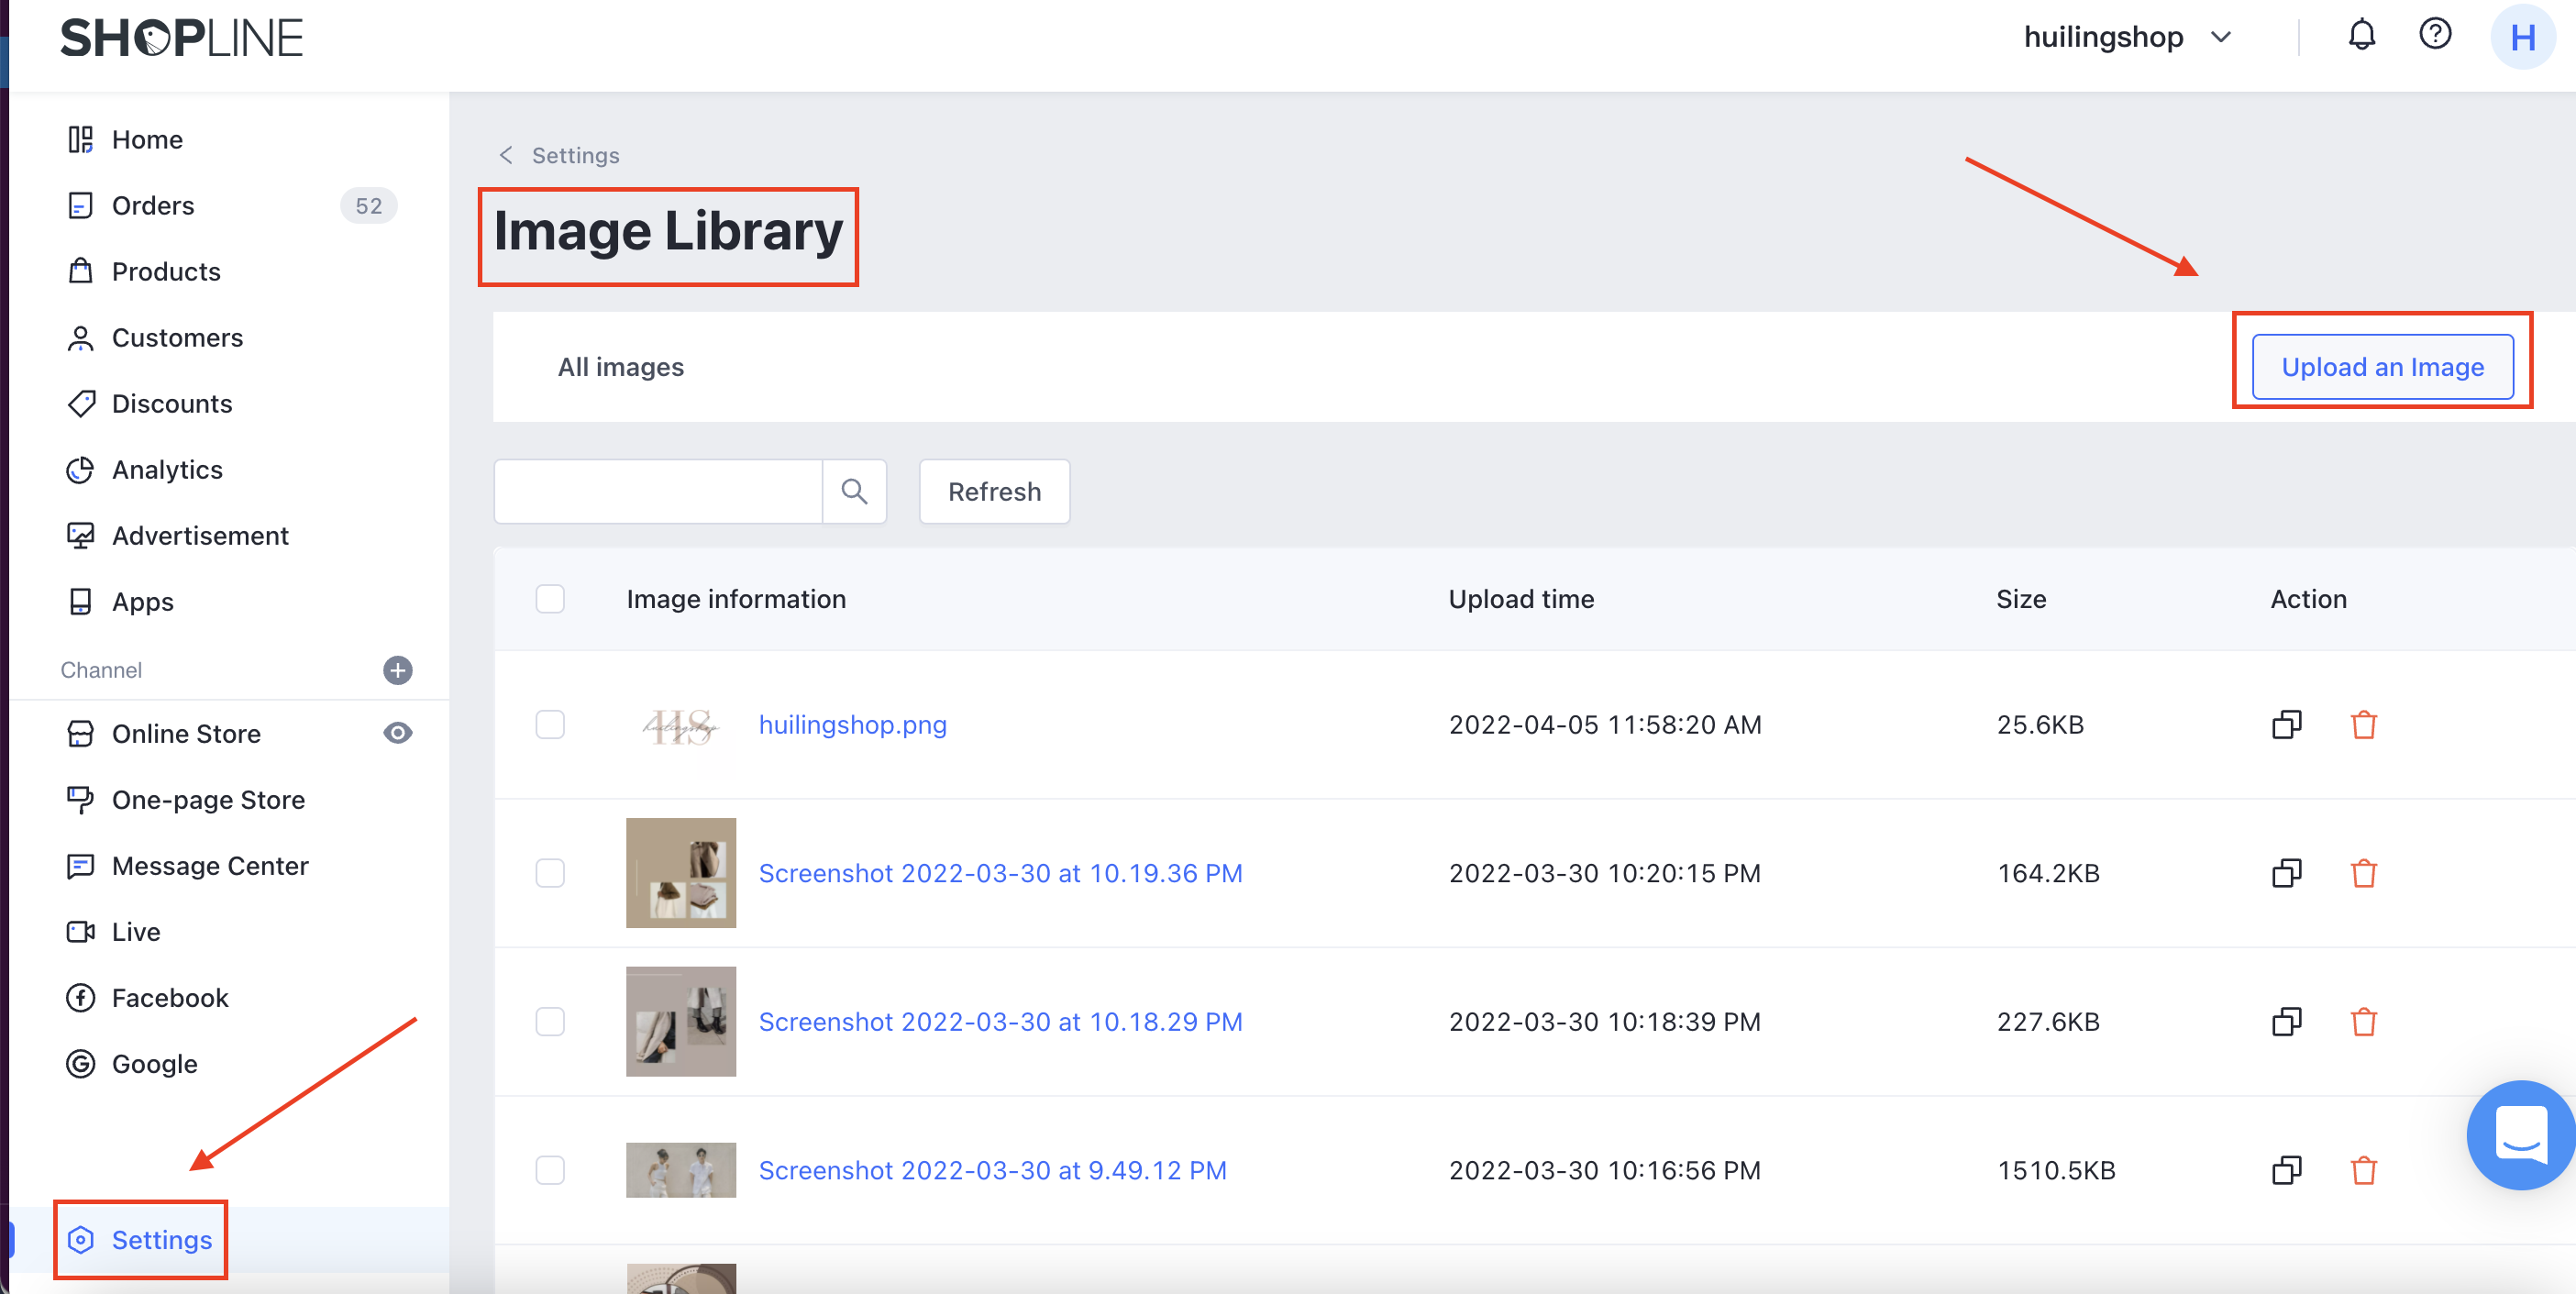Viewport: 2576px width, 1294px height.
Task: Toggle the select-all images checkbox
Action: click(x=550, y=599)
